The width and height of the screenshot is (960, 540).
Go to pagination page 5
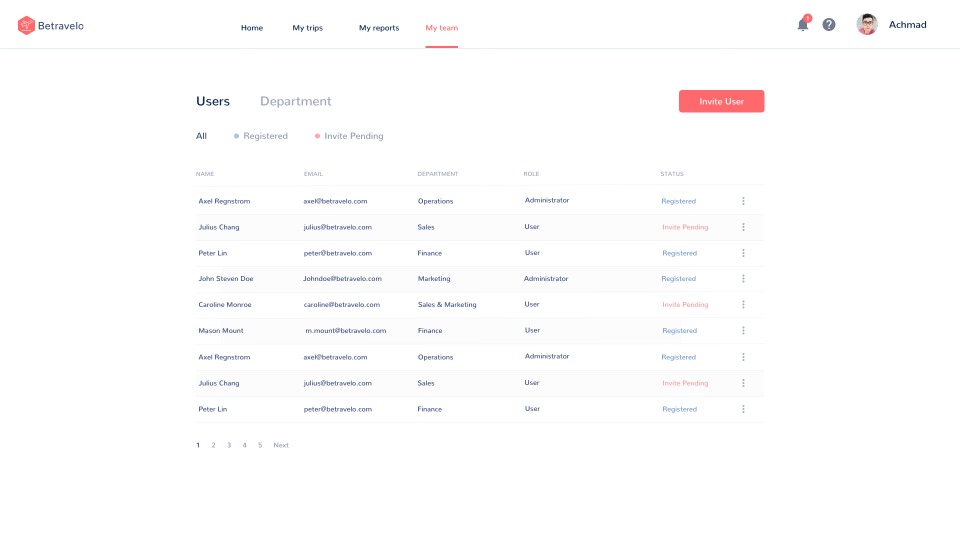(x=260, y=445)
